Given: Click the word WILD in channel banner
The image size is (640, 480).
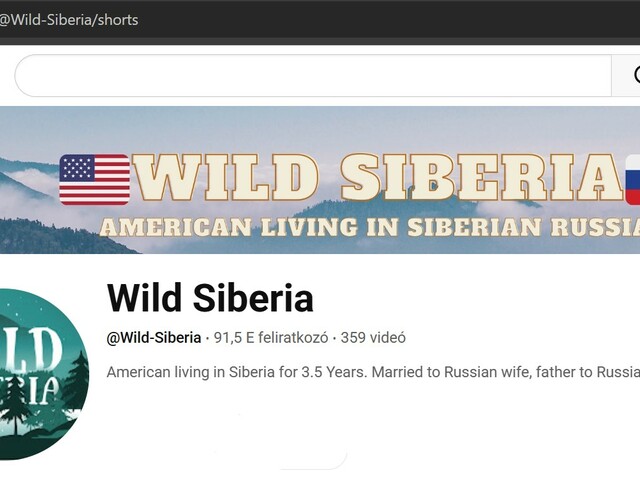Looking at the screenshot, I should (x=226, y=178).
